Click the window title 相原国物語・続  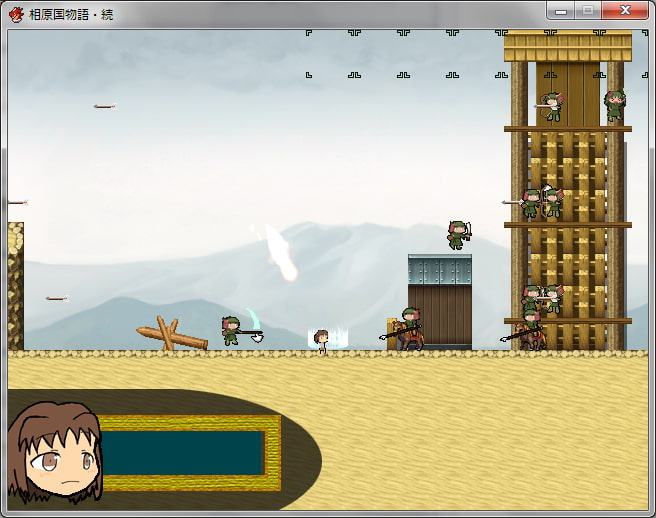(76, 14)
